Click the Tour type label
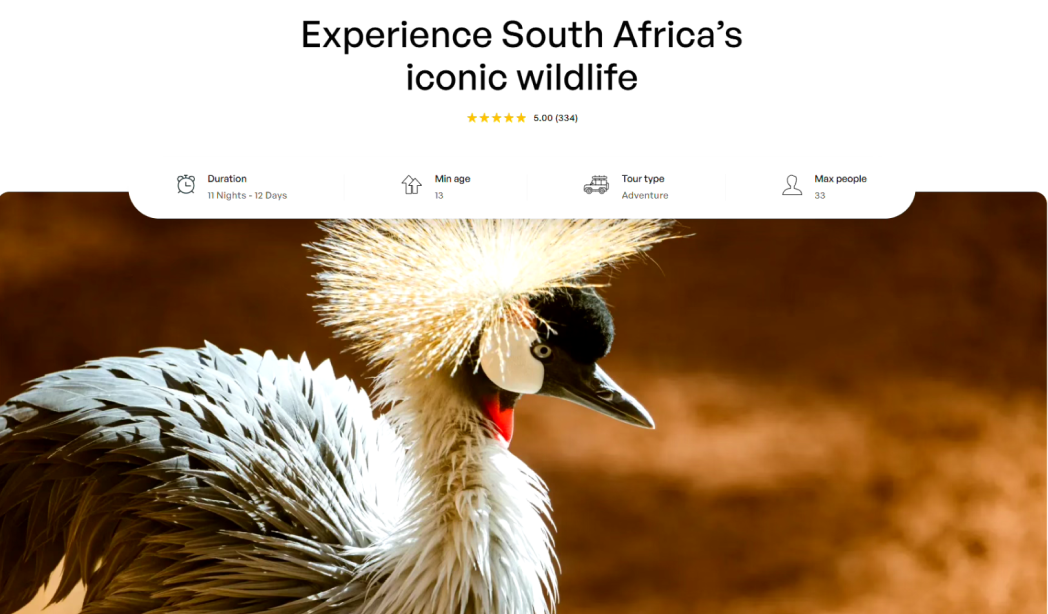The image size is (1048, 614). coord(643,178)
